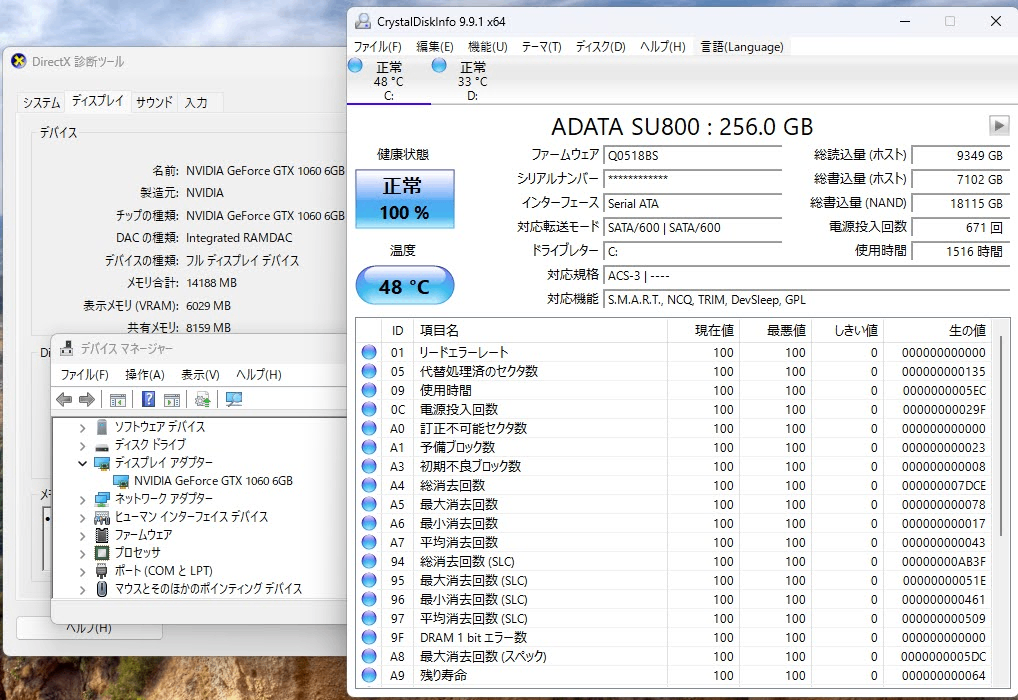The height and width of the screenshot is (700, 1018).
Task: Click CrystalDiskInfo title bar app icon
Action: [x=362, y=21]
